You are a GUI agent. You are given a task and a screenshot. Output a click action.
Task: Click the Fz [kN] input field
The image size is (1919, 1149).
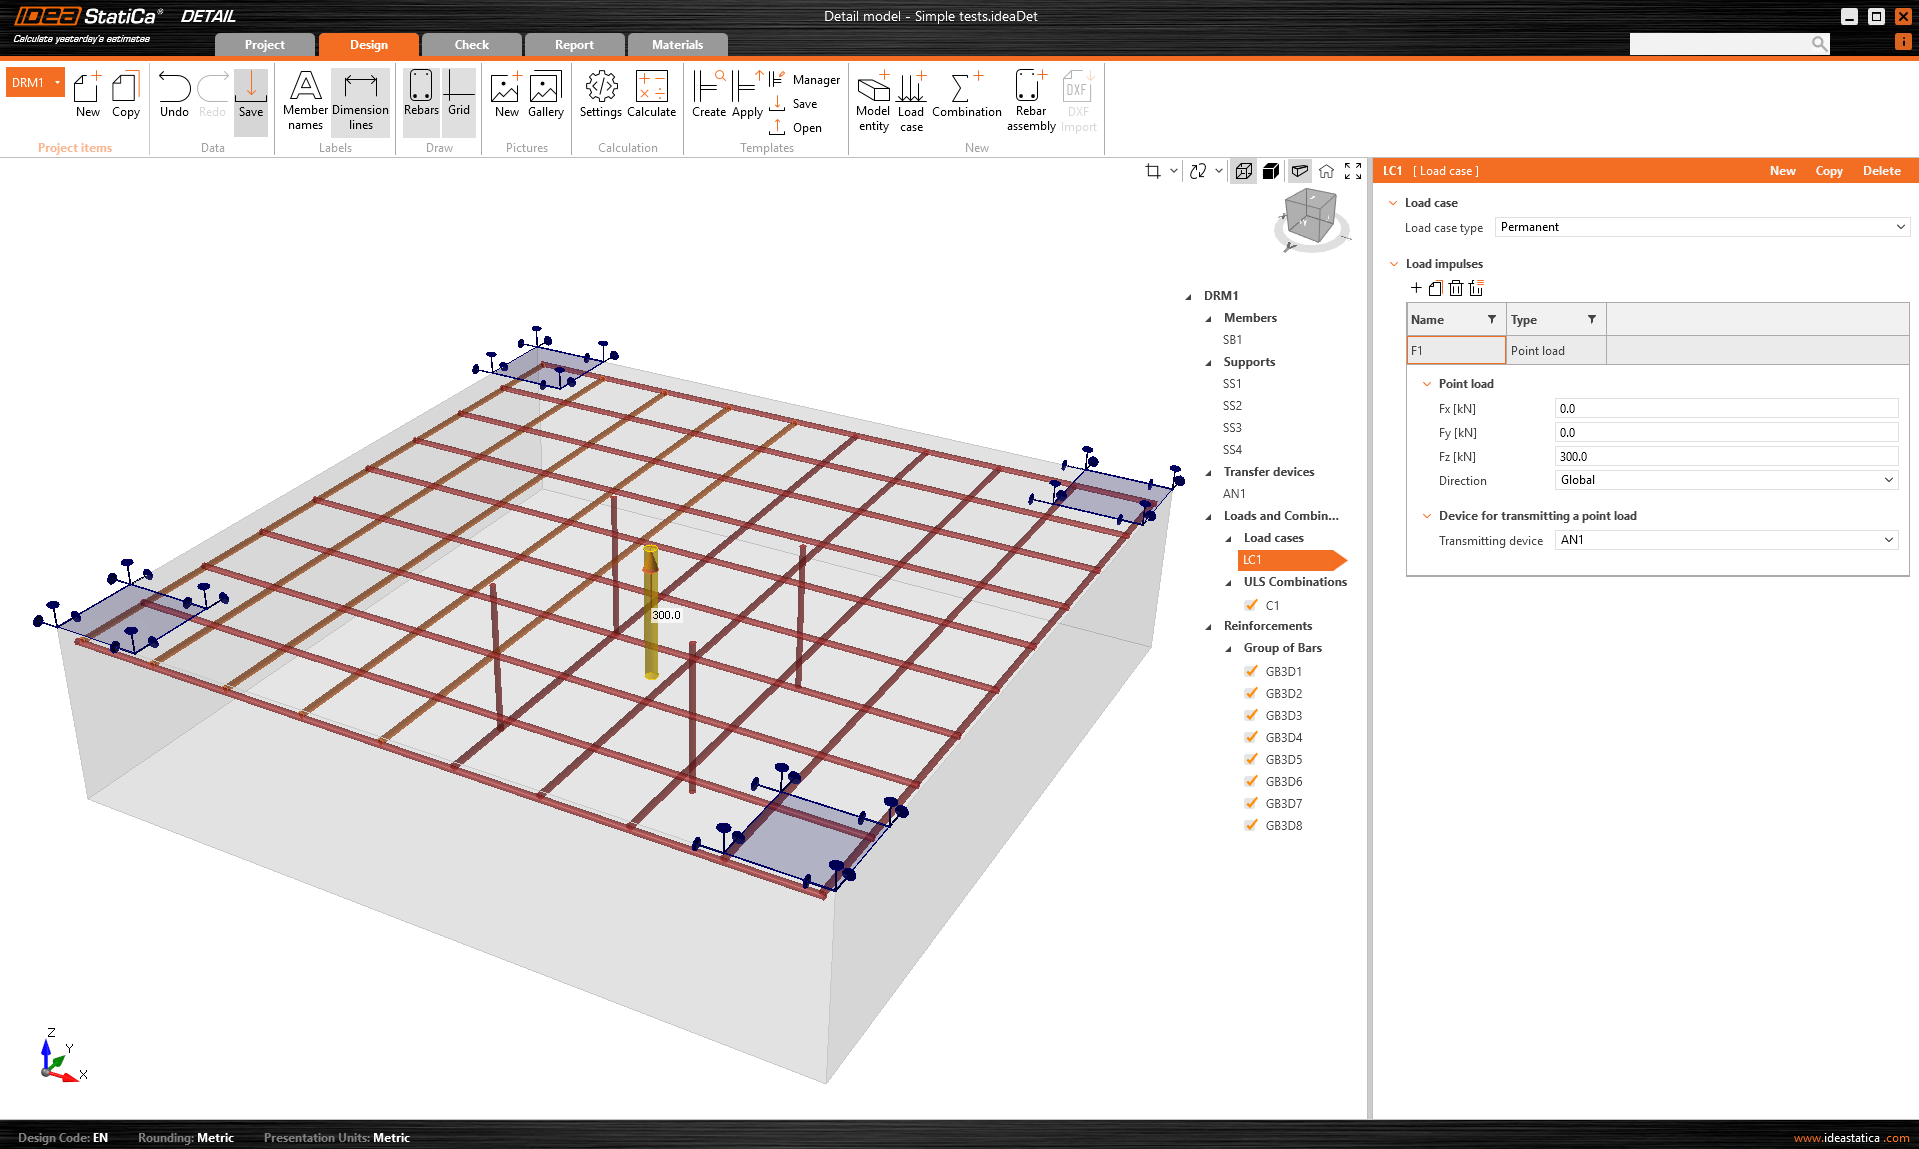point(1726,457)
